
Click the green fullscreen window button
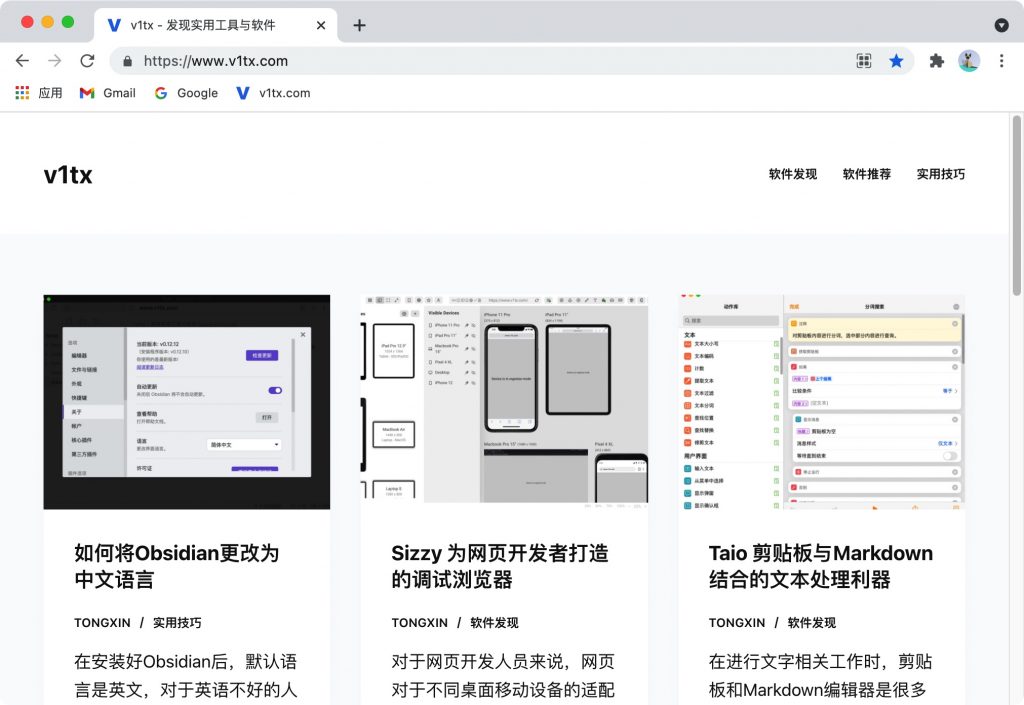coord(68,22)
